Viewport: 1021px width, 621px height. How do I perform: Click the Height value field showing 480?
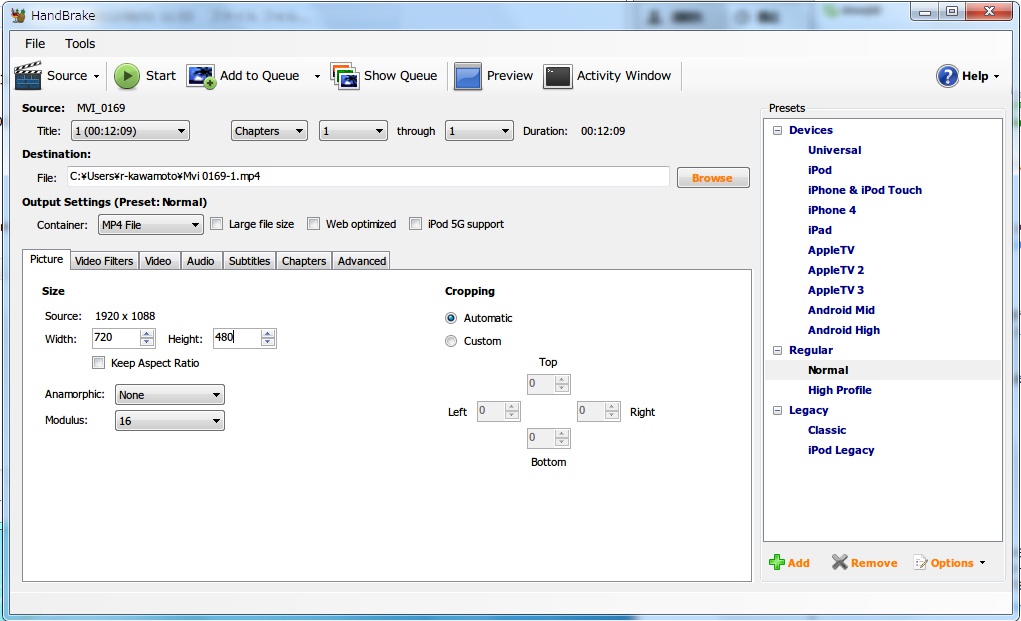pos(236,337)
